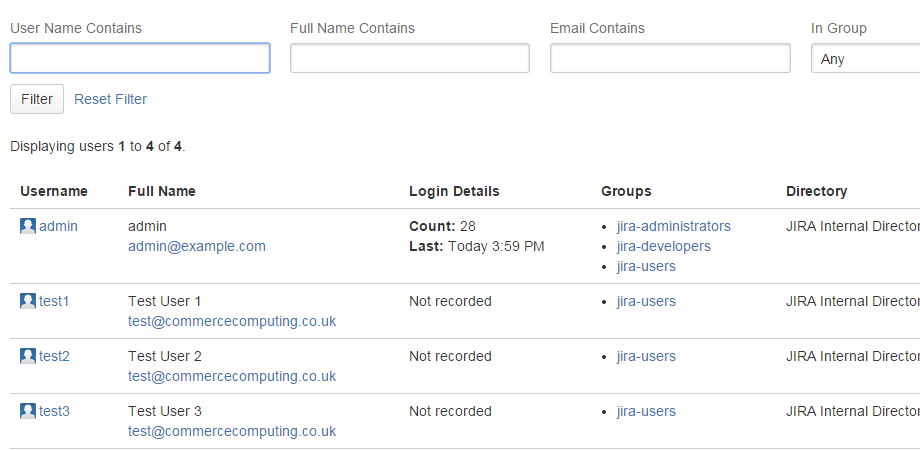Click the Reset Filter link
The width and height of the screenshot is (920, 450).
coord(110,99)
